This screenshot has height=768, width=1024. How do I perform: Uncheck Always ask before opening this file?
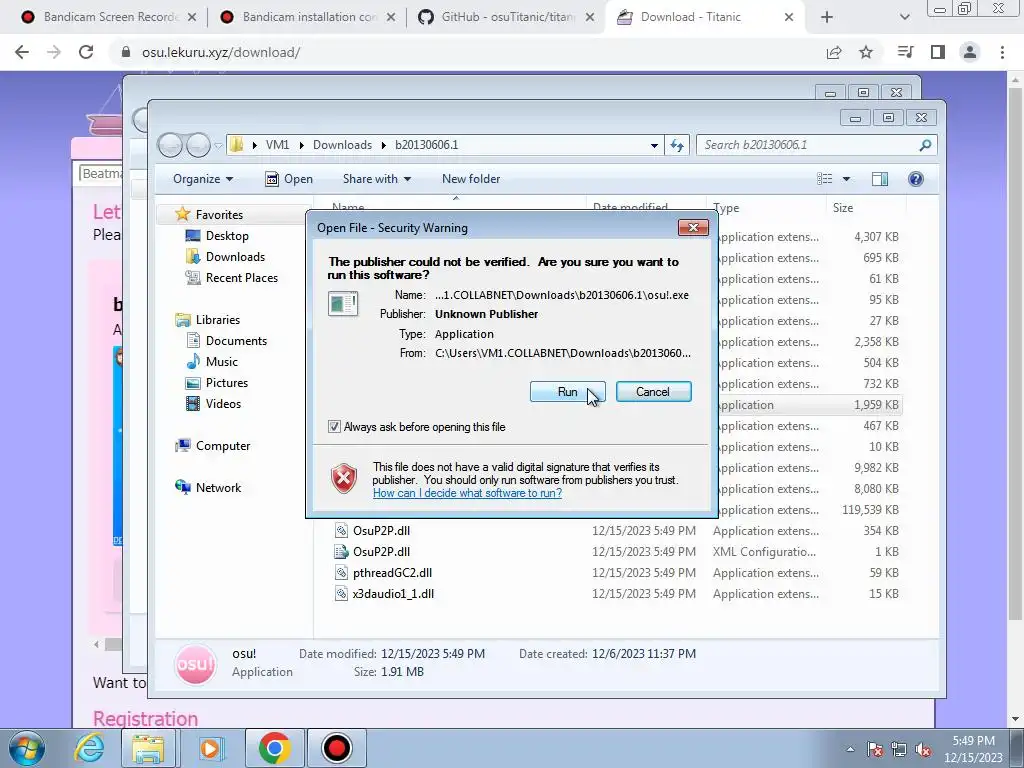pos(334,426)
